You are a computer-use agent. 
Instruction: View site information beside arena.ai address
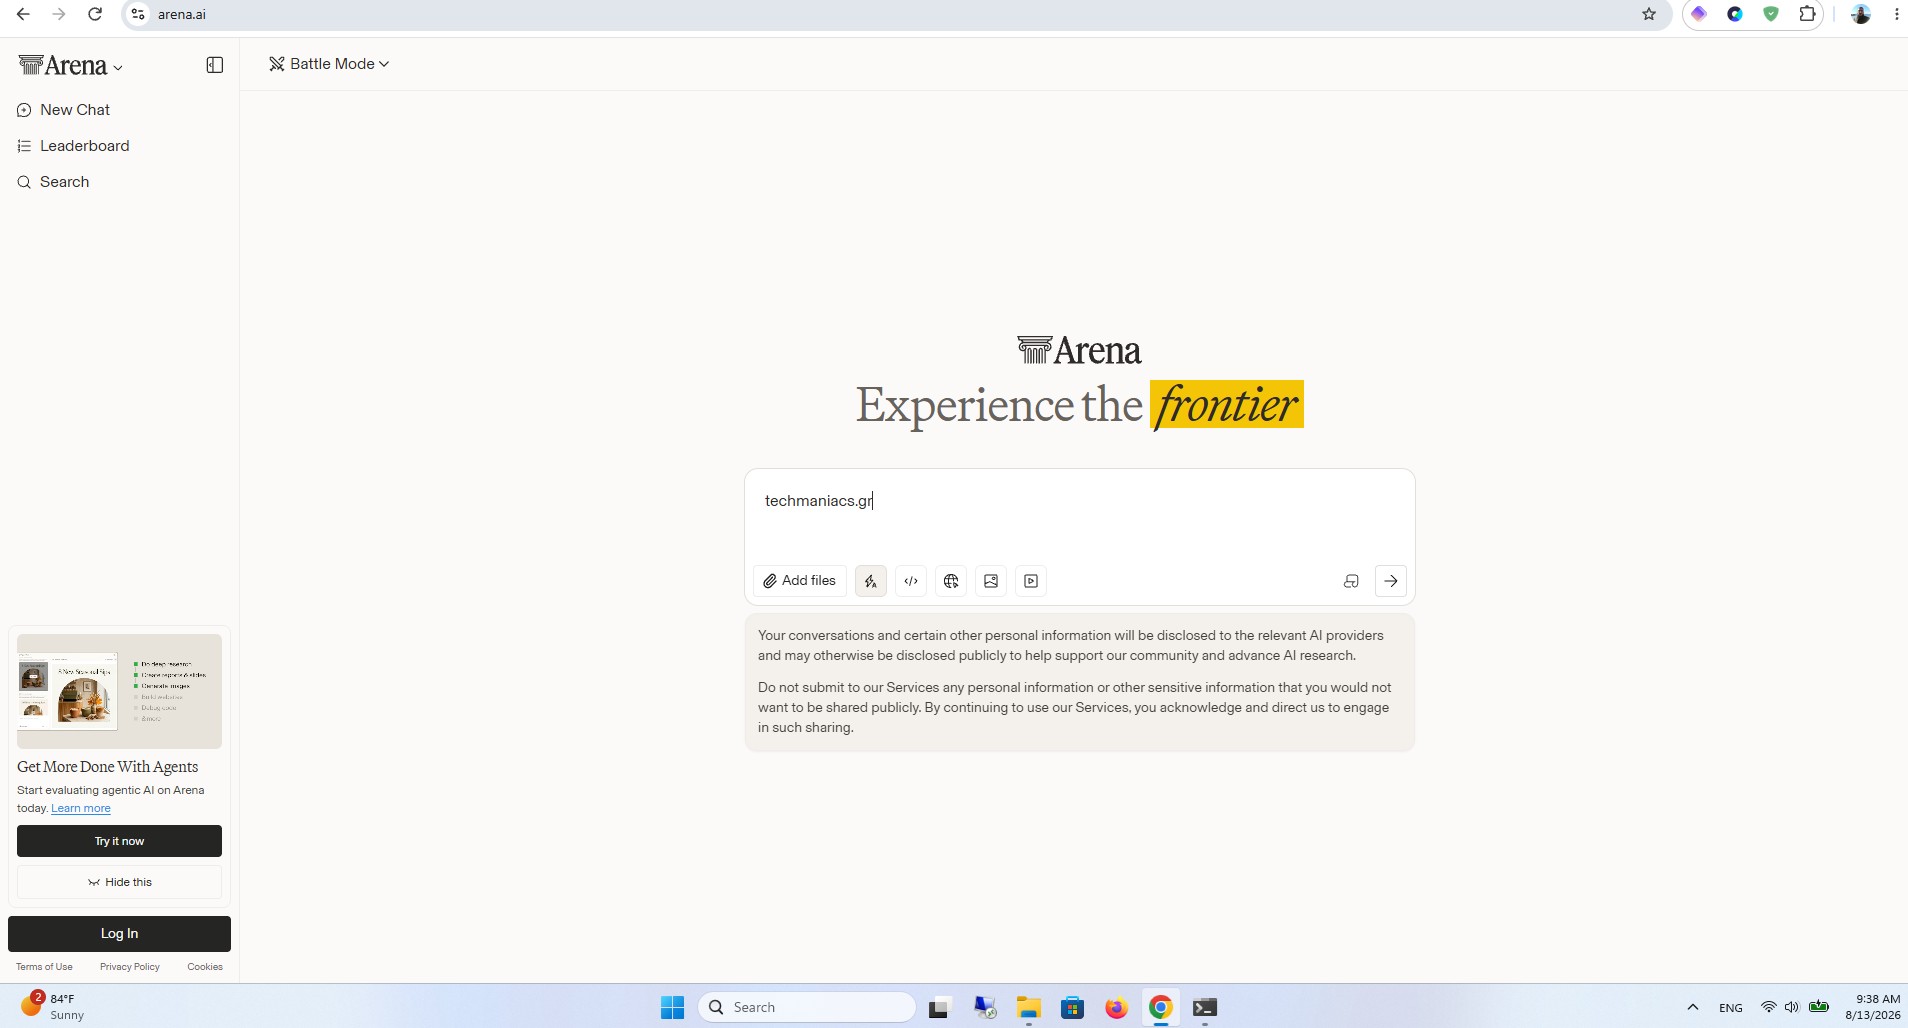(x=138, y=14)
